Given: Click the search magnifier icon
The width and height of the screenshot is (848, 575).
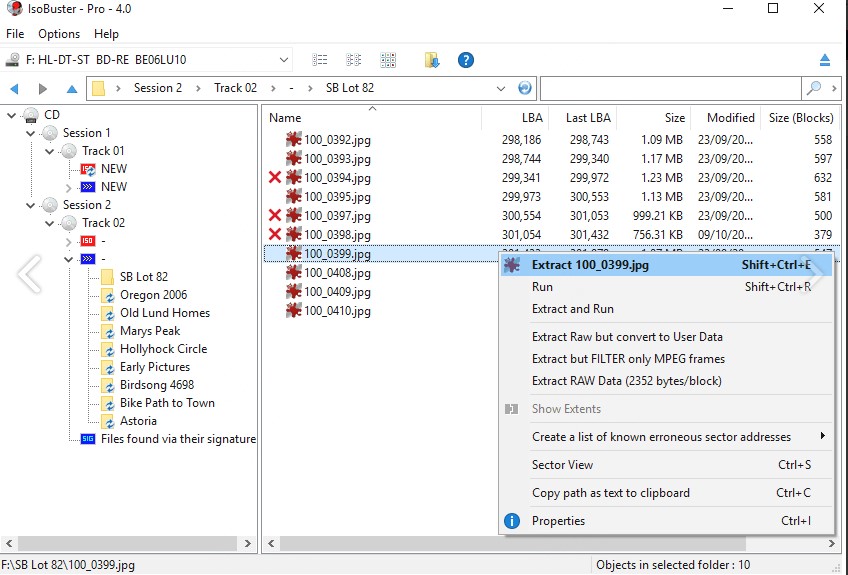Looking at the screenshot, I should [815, 88].
